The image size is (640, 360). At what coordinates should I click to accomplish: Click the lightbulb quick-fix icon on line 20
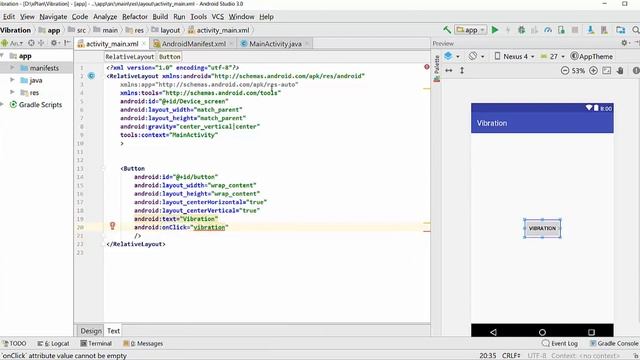112,226
